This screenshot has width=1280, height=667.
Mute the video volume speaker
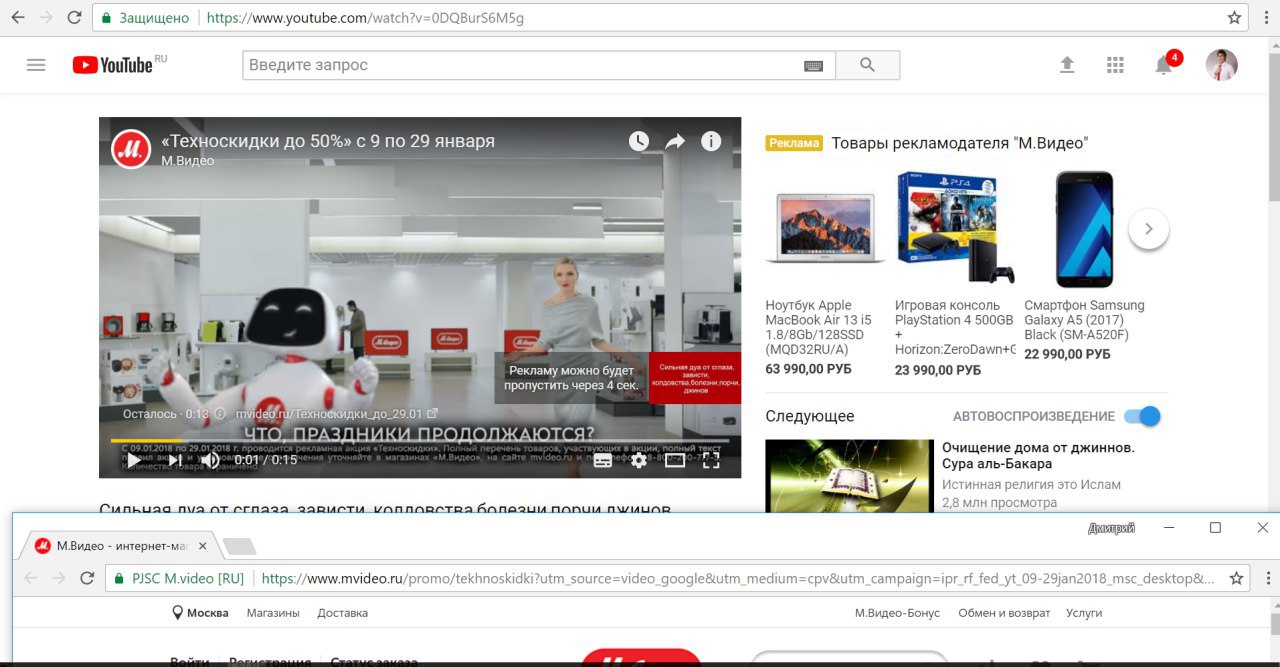(210, 460)
